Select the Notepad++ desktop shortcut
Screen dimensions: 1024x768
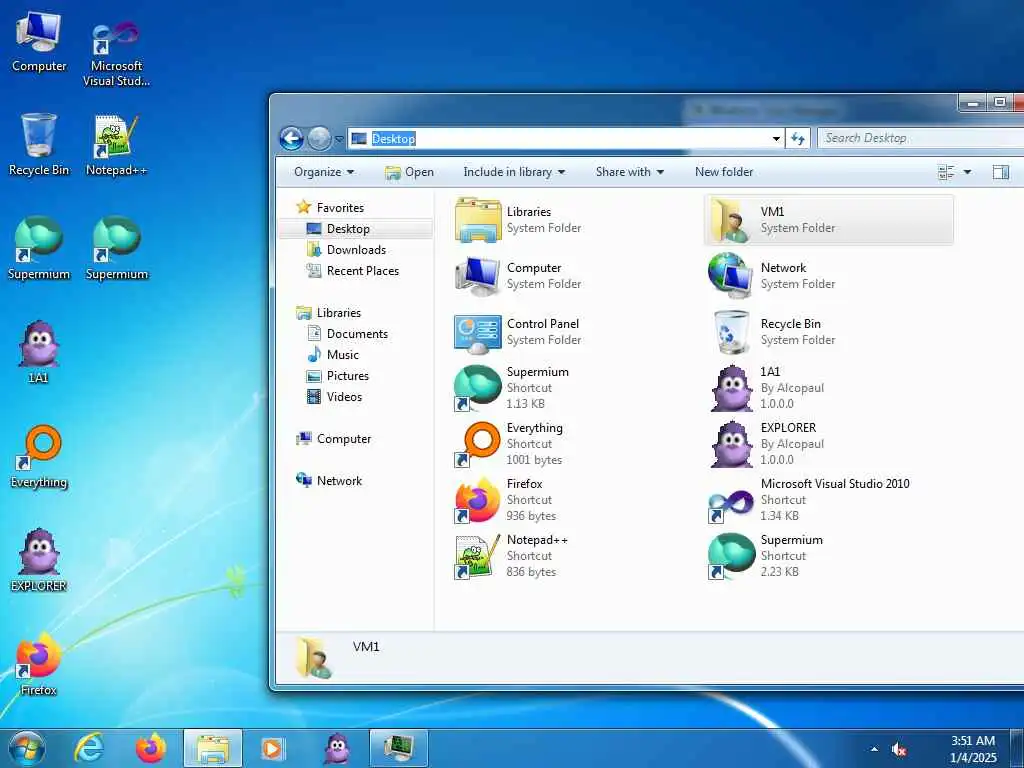point(116,145)
